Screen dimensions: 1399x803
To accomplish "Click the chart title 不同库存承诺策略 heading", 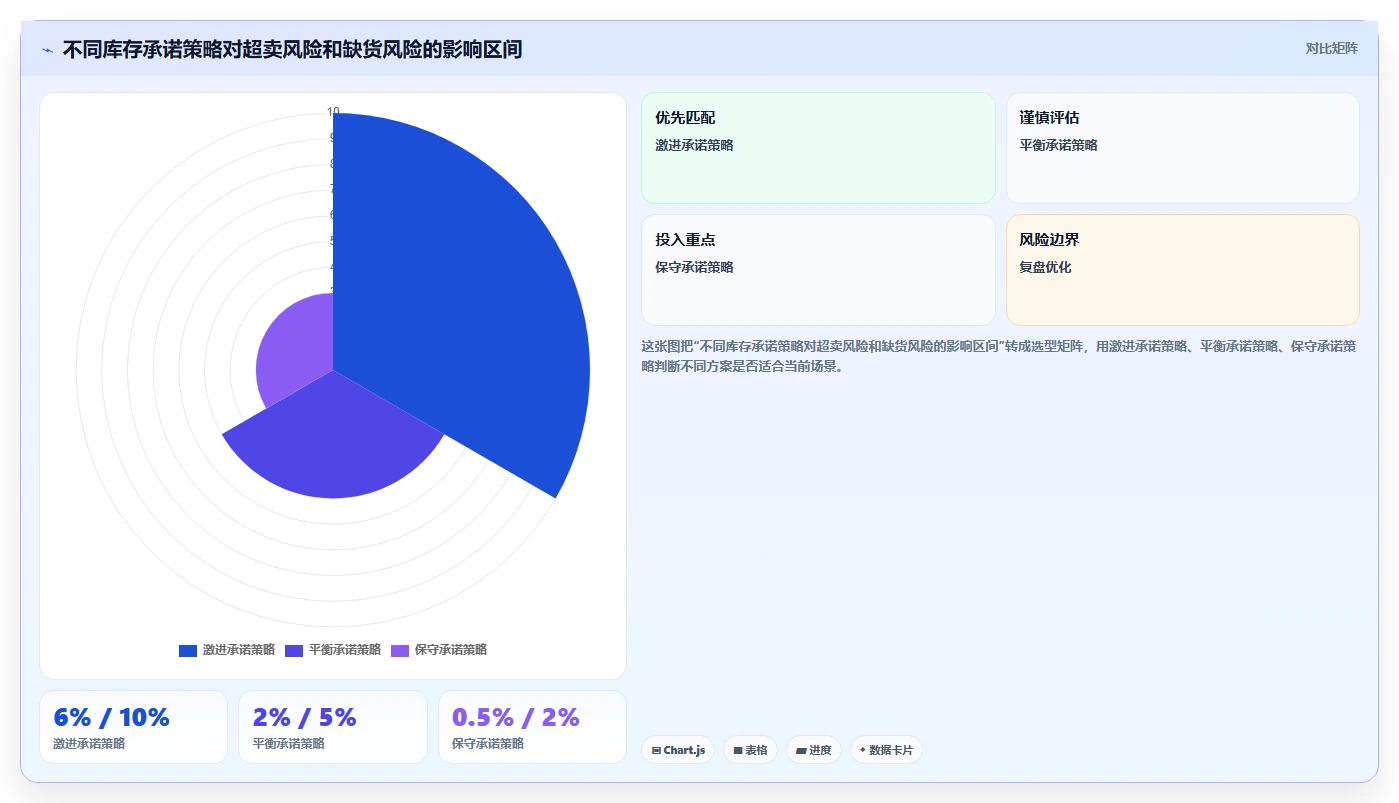I will point(292,50).
